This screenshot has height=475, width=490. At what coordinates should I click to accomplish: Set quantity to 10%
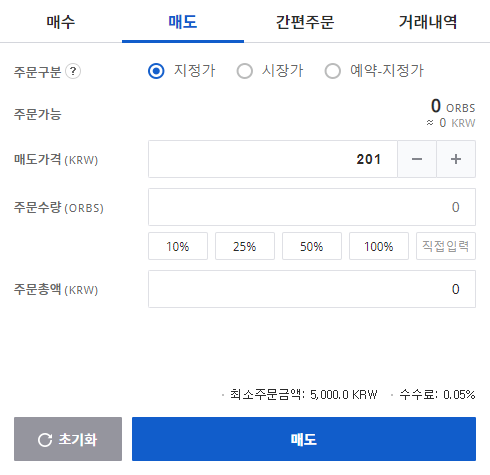coord(178,246)
